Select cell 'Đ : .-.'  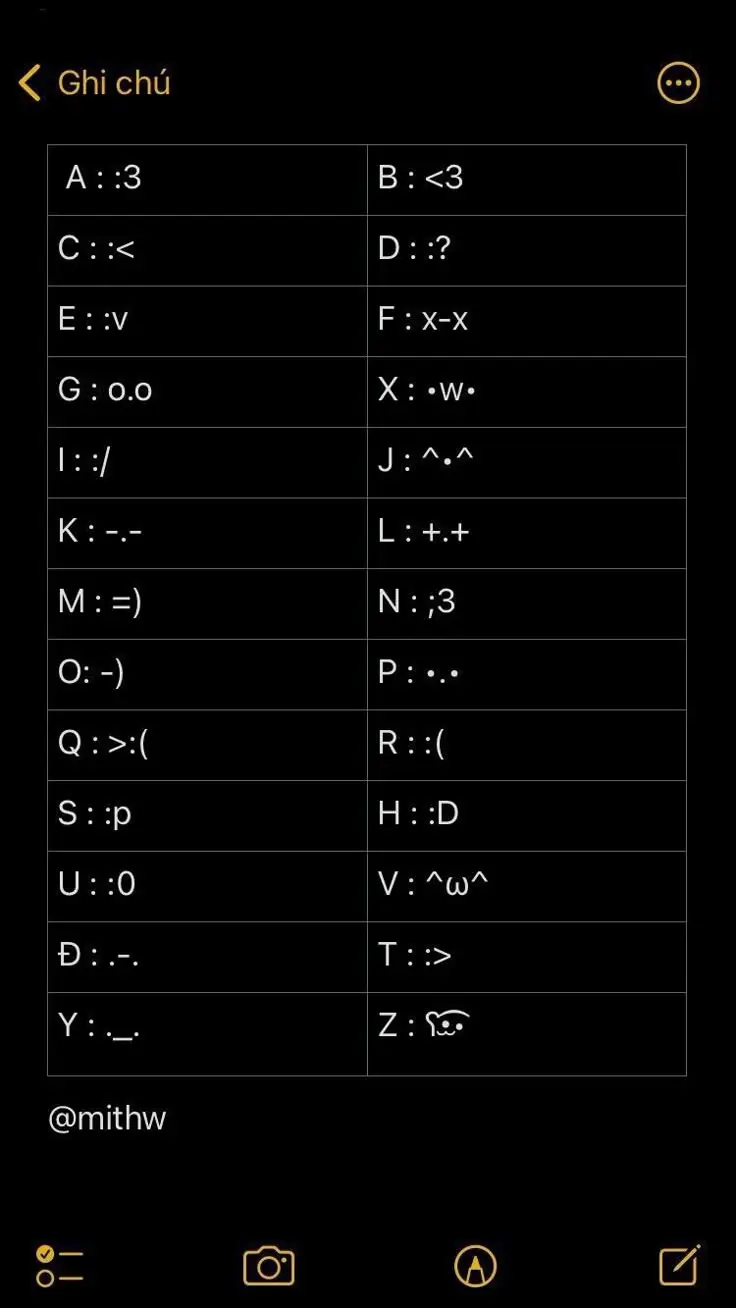207,957
